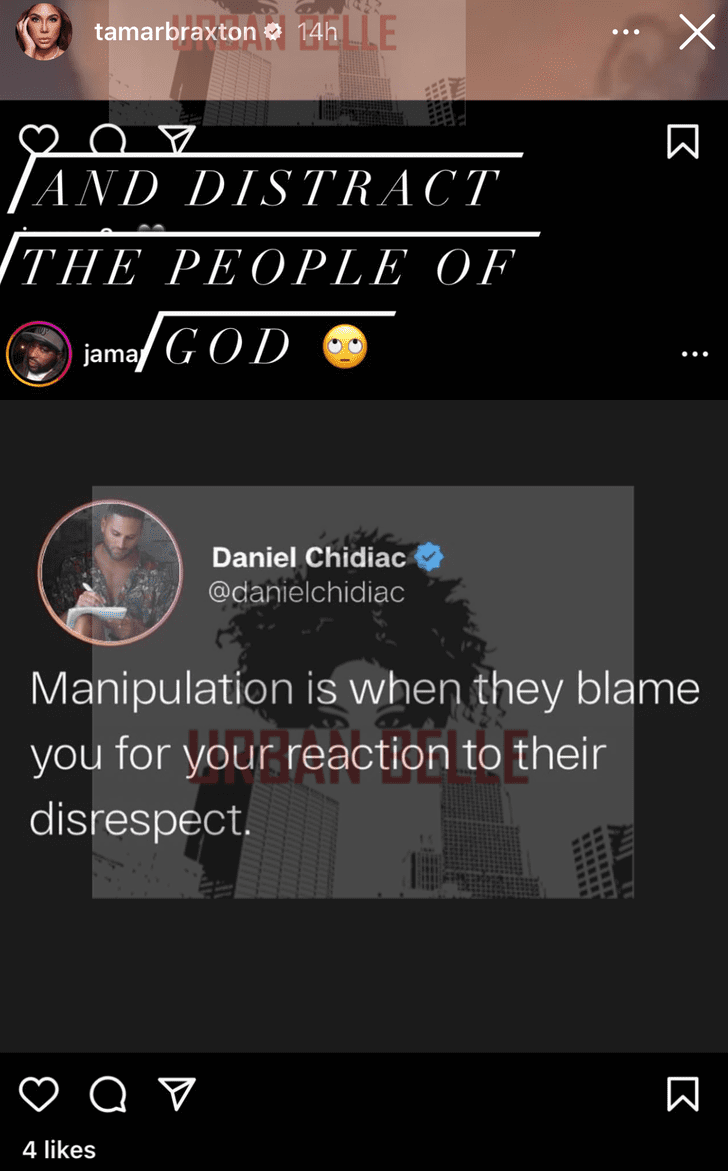Click the blue verified badge
728x1171 pixels.
[x=429, y=556]
